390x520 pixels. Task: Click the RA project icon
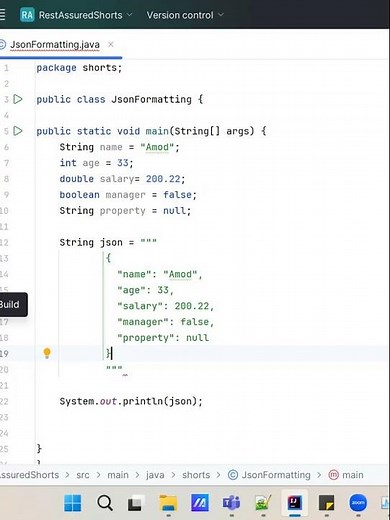point(27,15)
